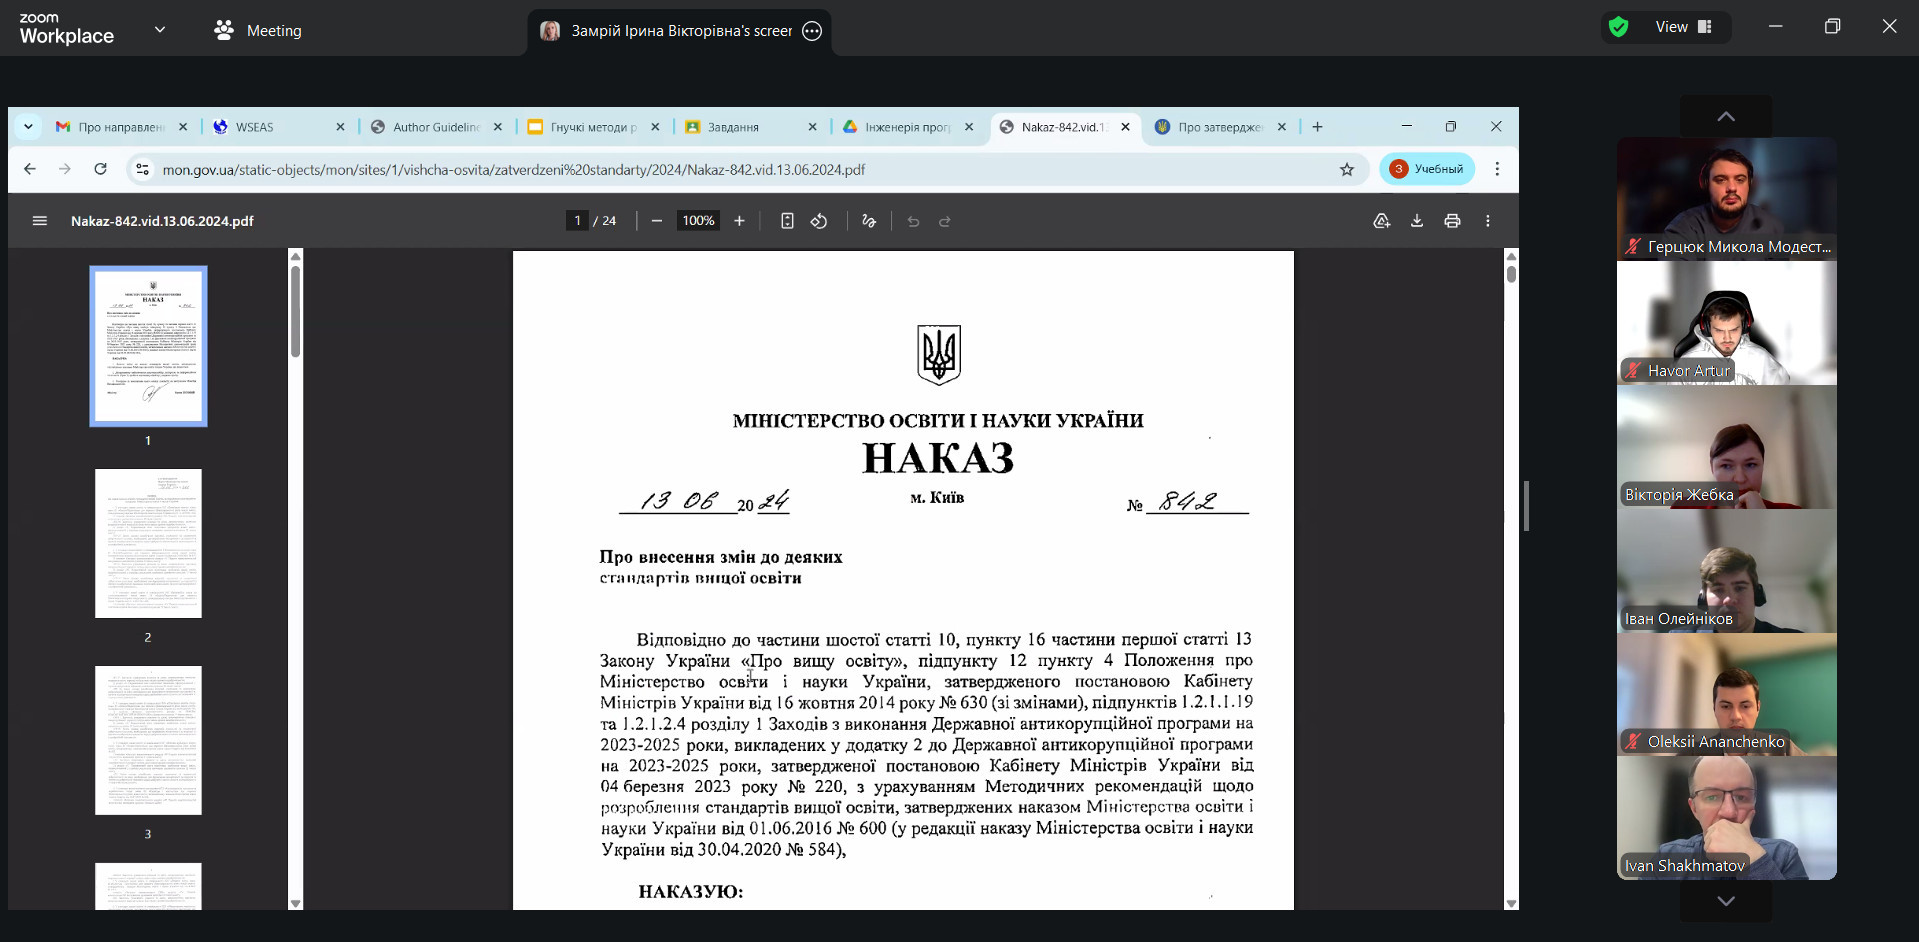Zoom in on the PDF
This screenshot has height=942, width=1919.
point(739,221)
